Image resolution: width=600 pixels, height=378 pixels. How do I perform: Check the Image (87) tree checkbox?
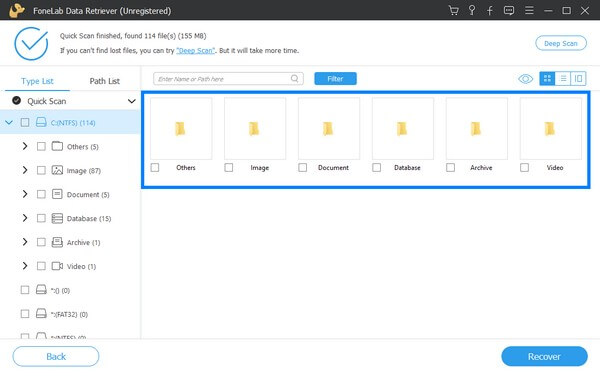[x=41, y=170]
